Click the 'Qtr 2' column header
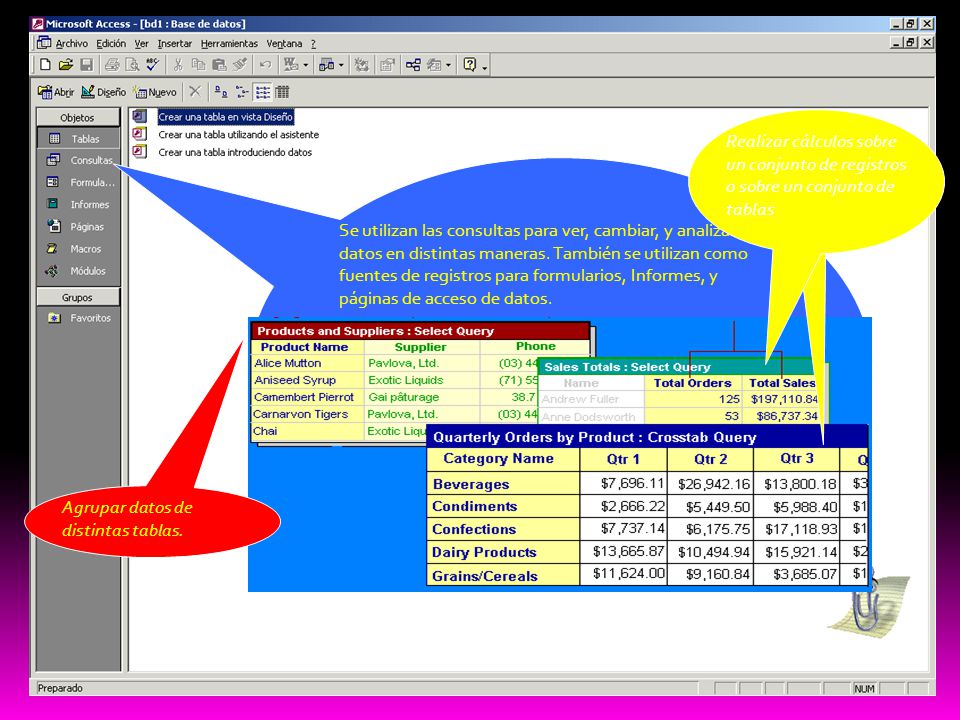This screenshot has width=960, height=720. (x=710, y=459)
